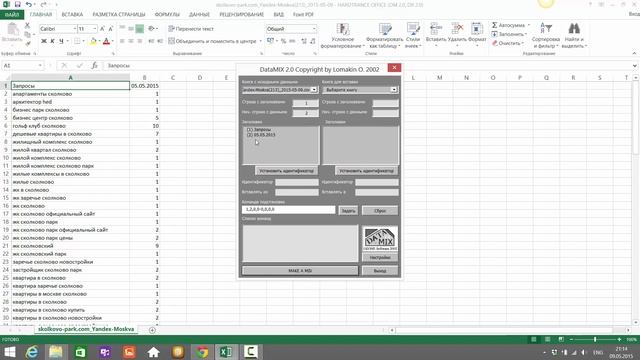
Task: Open Internet Explorer from the taskbar
Action: click(31, 352)
